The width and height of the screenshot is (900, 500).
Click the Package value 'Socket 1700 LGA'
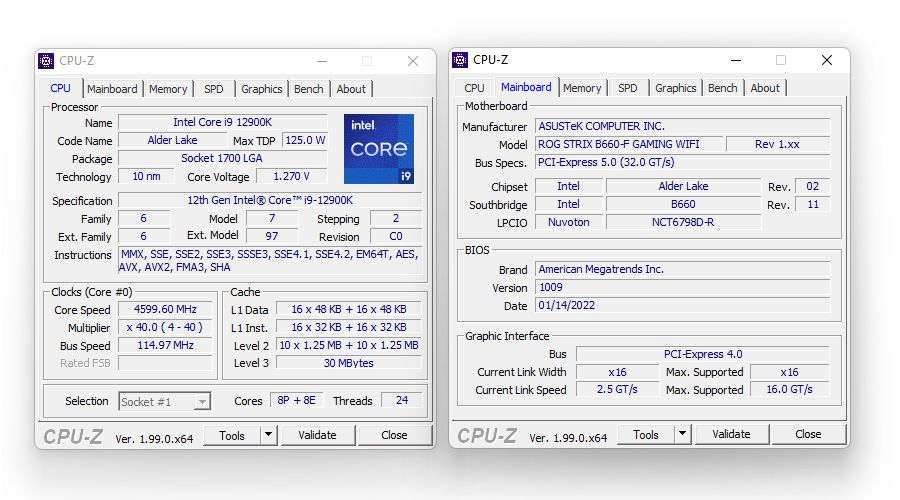tap(223, 158)
